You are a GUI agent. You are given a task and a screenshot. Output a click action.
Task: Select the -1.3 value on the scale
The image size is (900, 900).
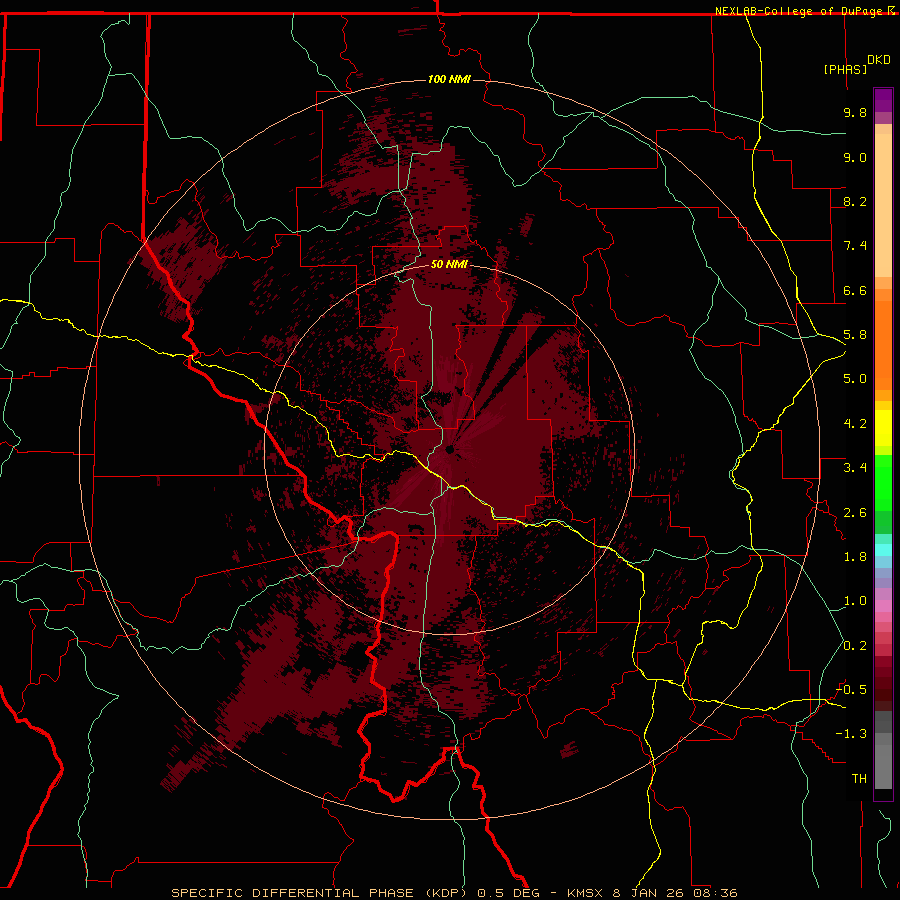[851, 734]
